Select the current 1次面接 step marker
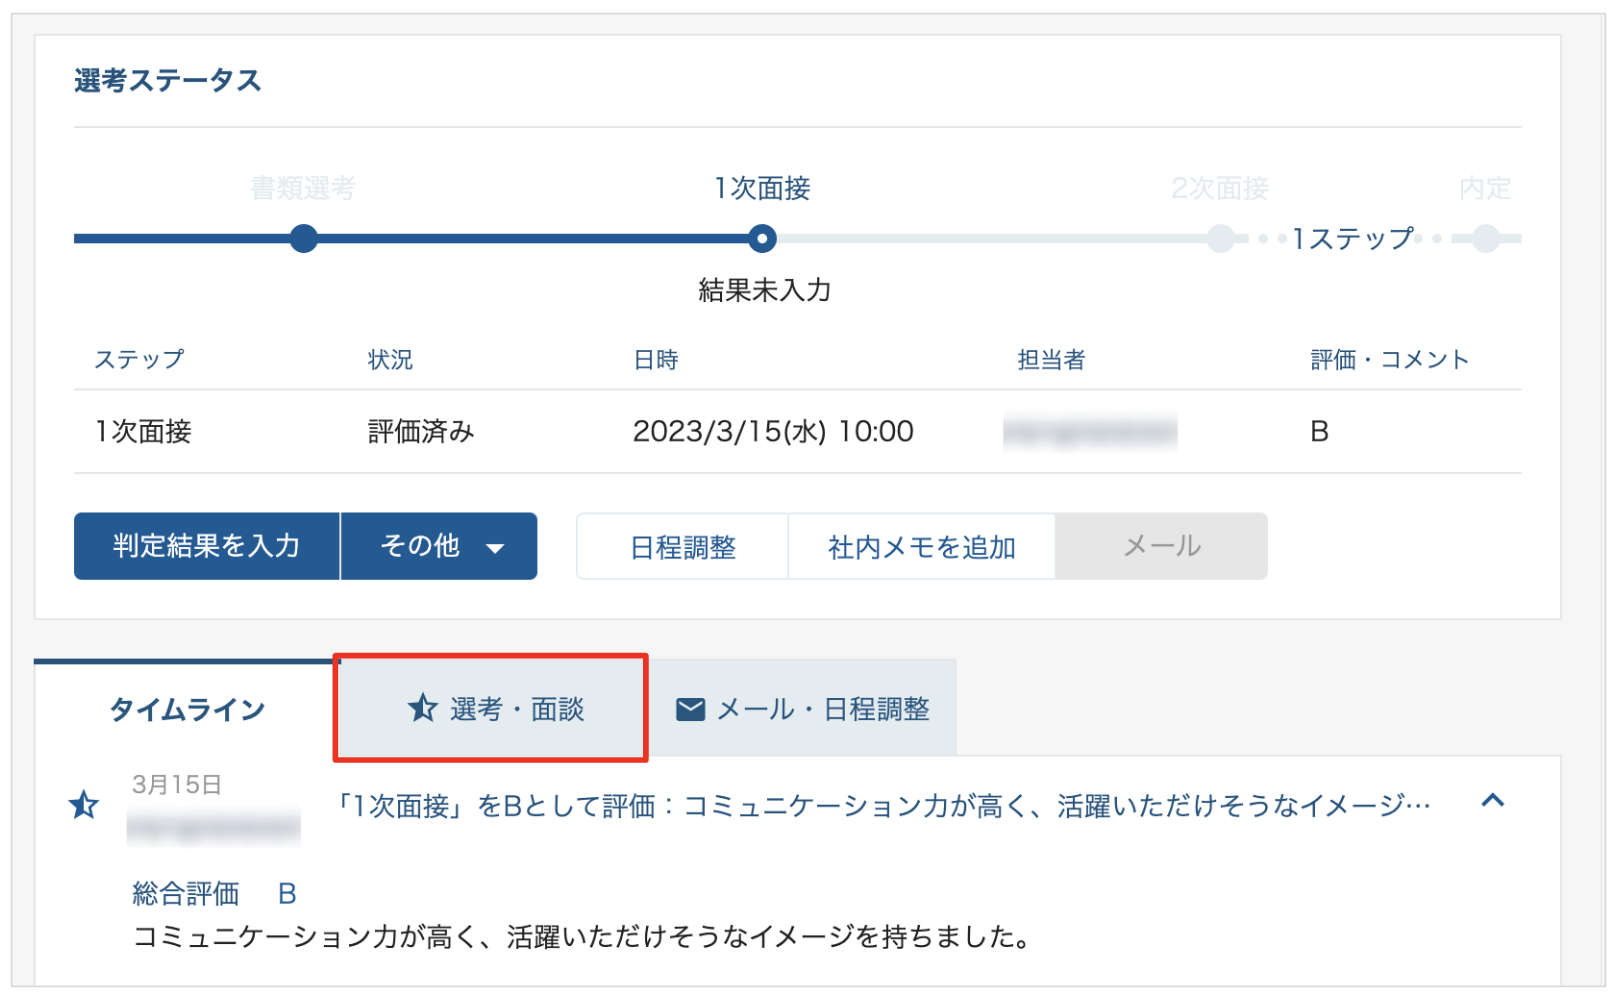The width and height of the screenshot is (1618, 1000). click(762, 239)
